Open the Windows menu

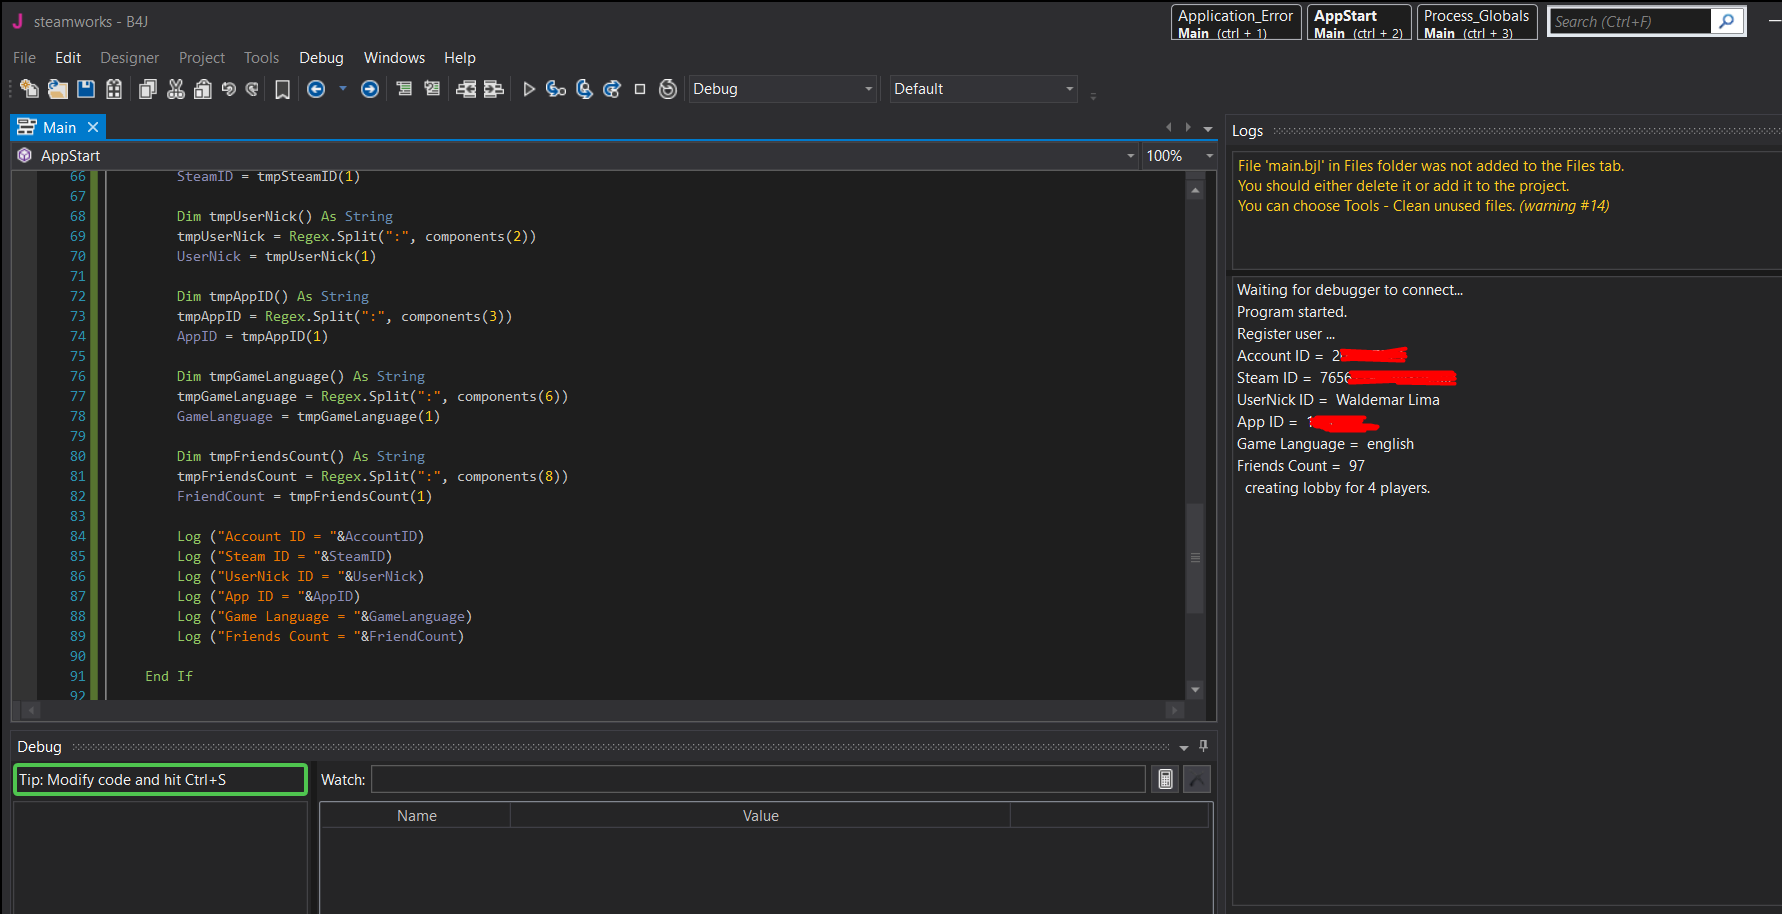(x=394, y=58)
